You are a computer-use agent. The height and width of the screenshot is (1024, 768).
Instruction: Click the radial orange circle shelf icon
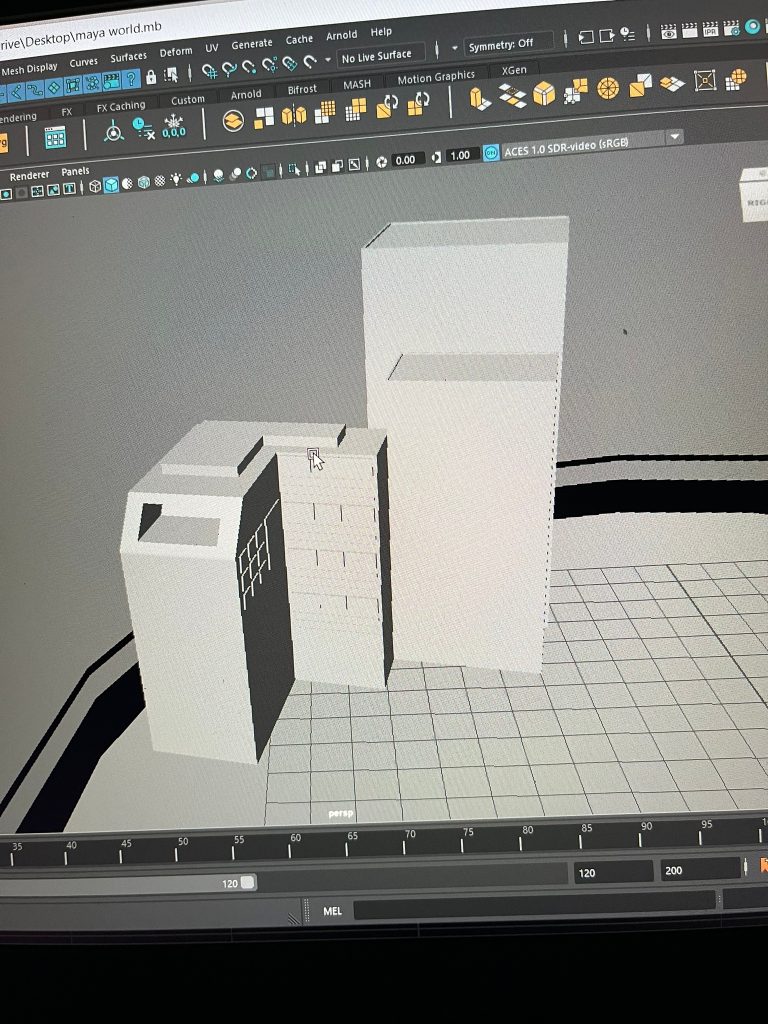click(x=608, y=88)
